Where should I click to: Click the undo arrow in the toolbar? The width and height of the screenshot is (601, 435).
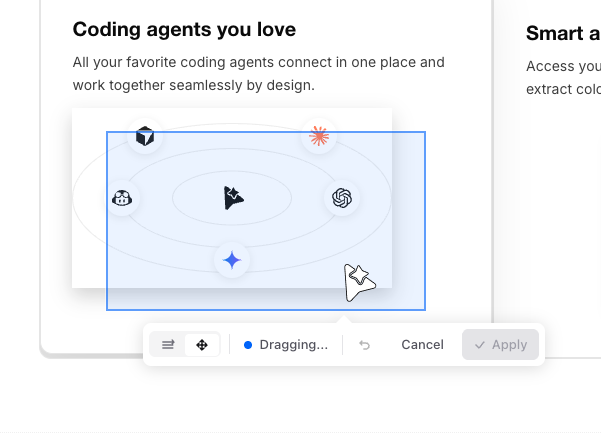click(365, 345)
